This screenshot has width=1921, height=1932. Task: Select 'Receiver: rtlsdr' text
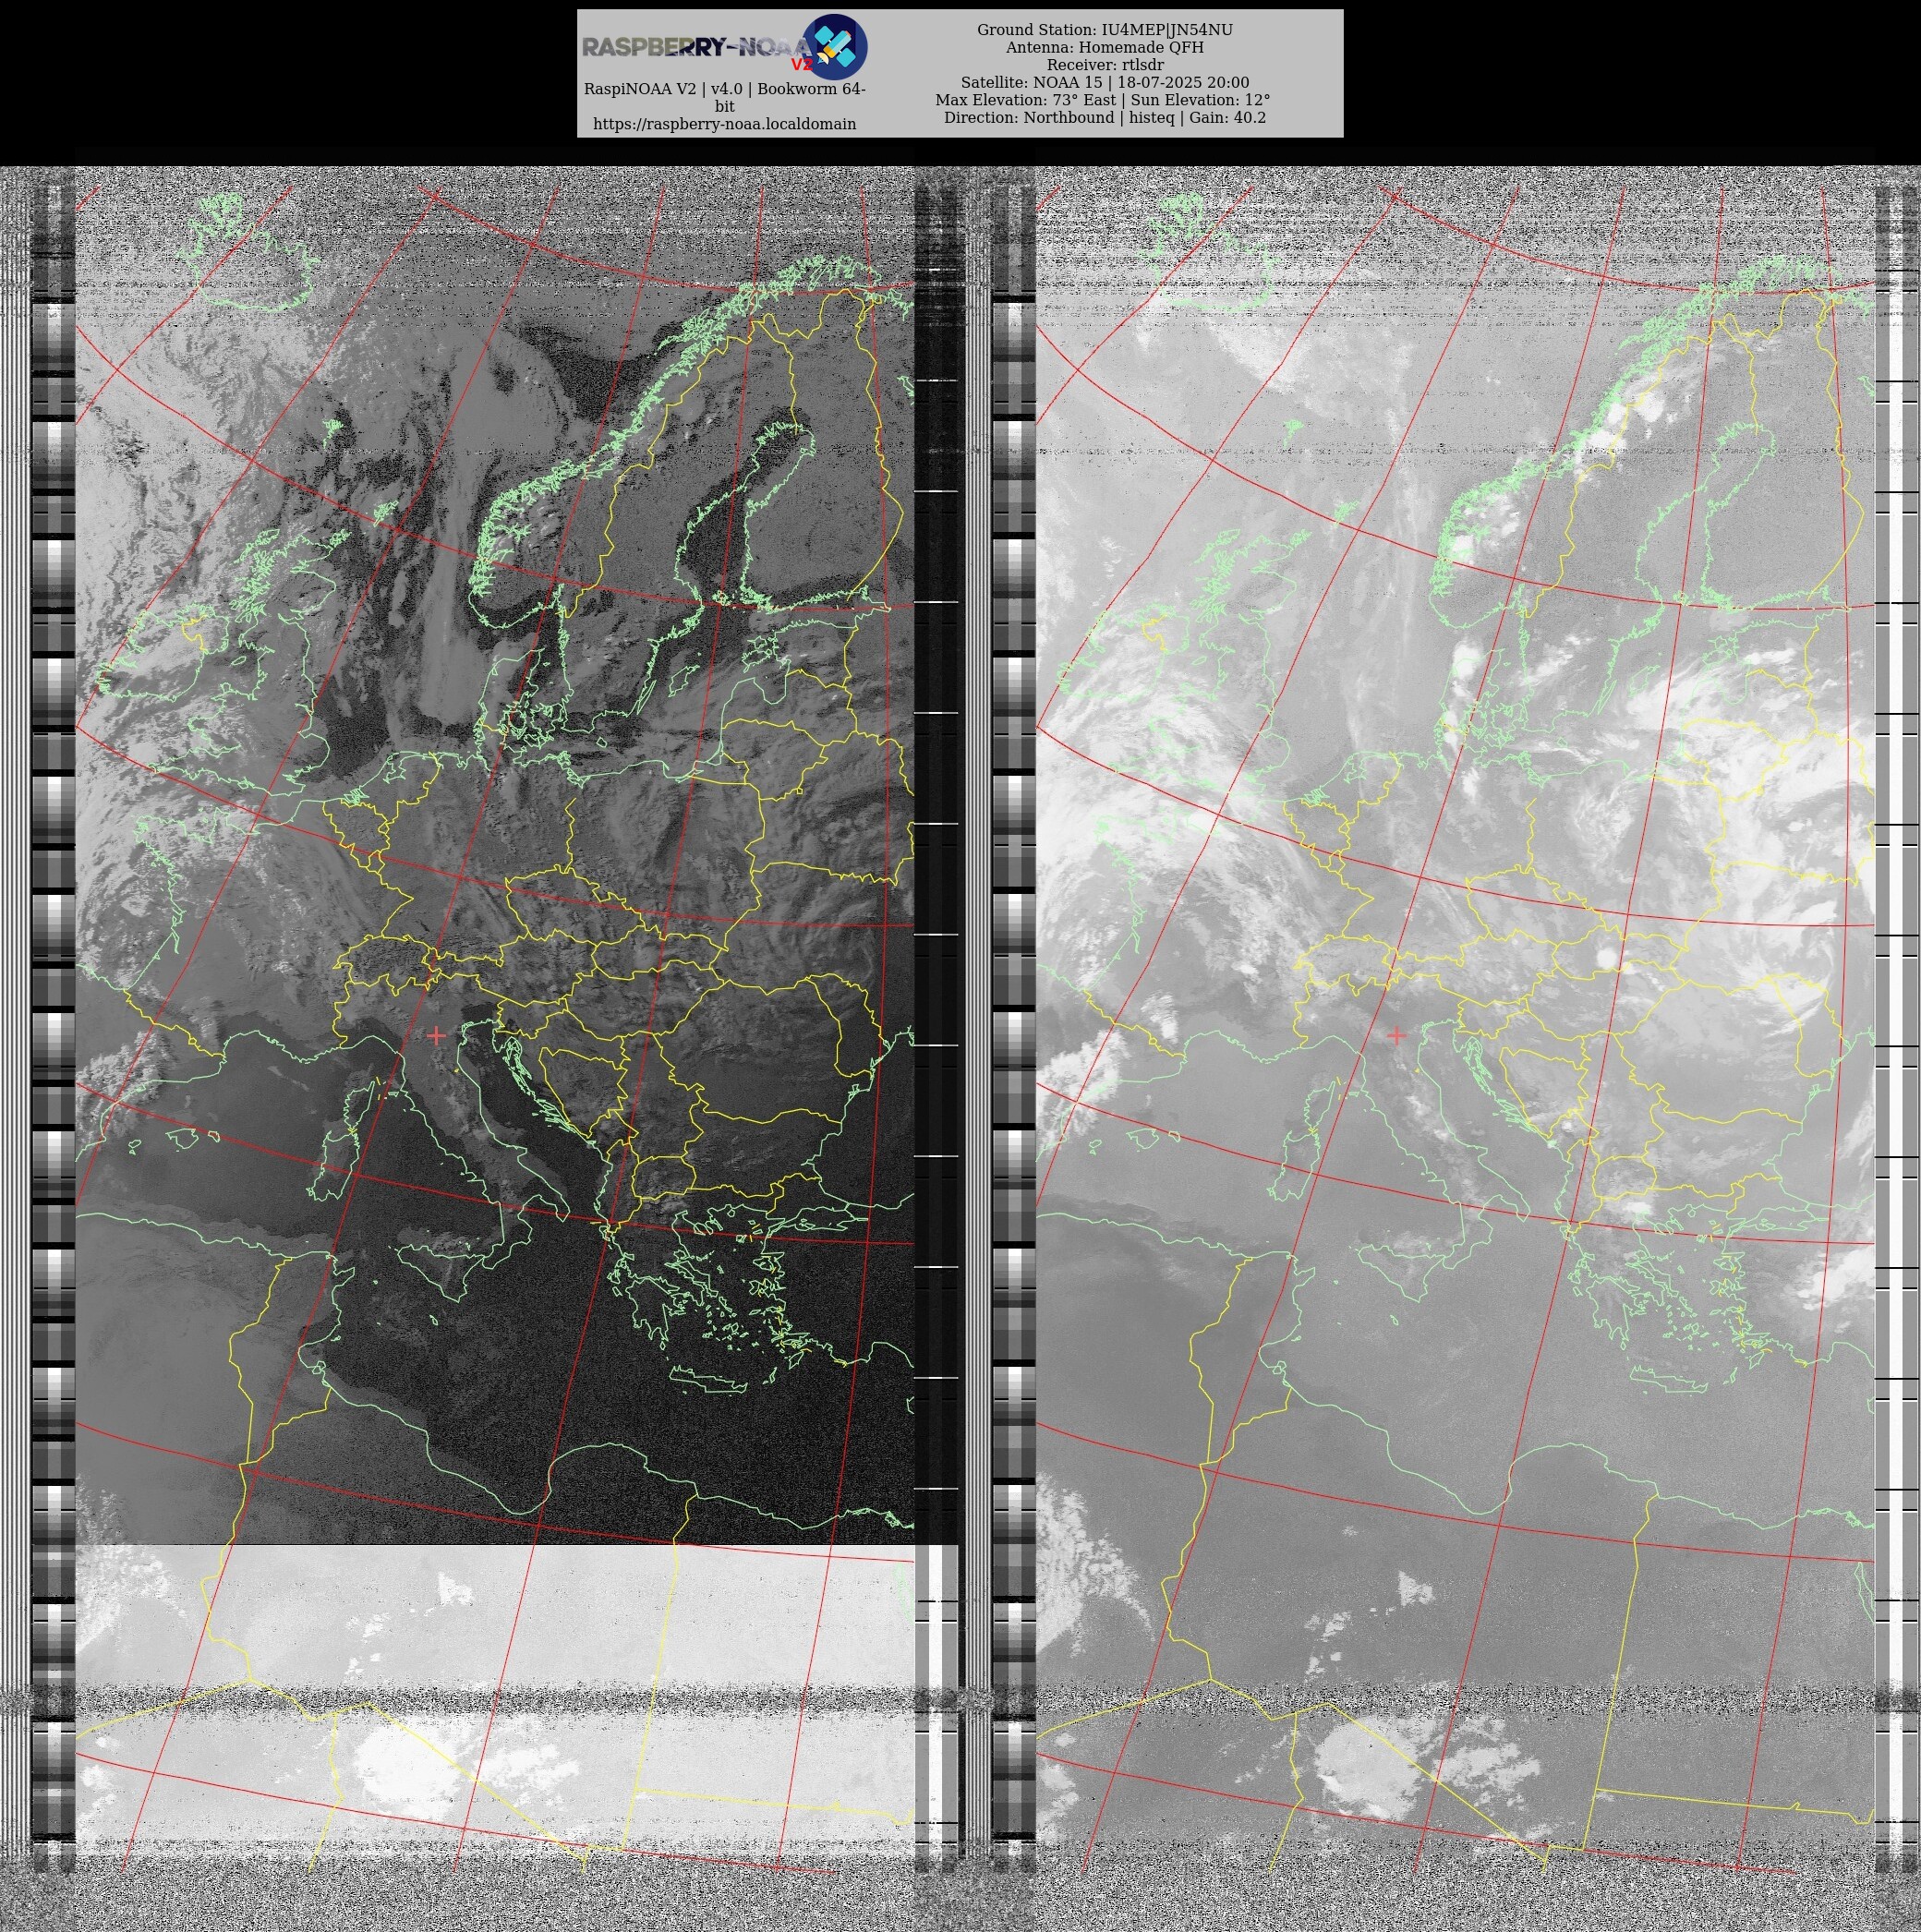[x=1105, y=65]
